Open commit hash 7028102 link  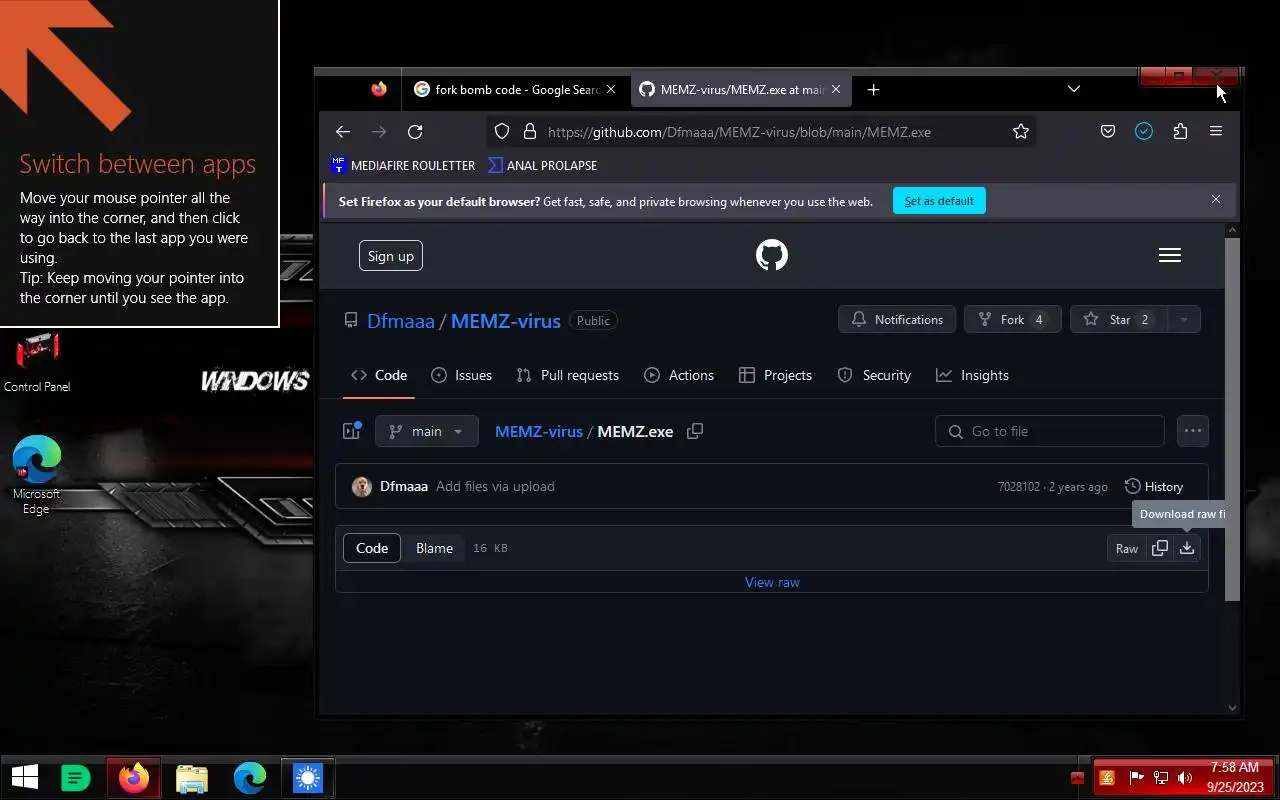click(x=1019, y=487)
